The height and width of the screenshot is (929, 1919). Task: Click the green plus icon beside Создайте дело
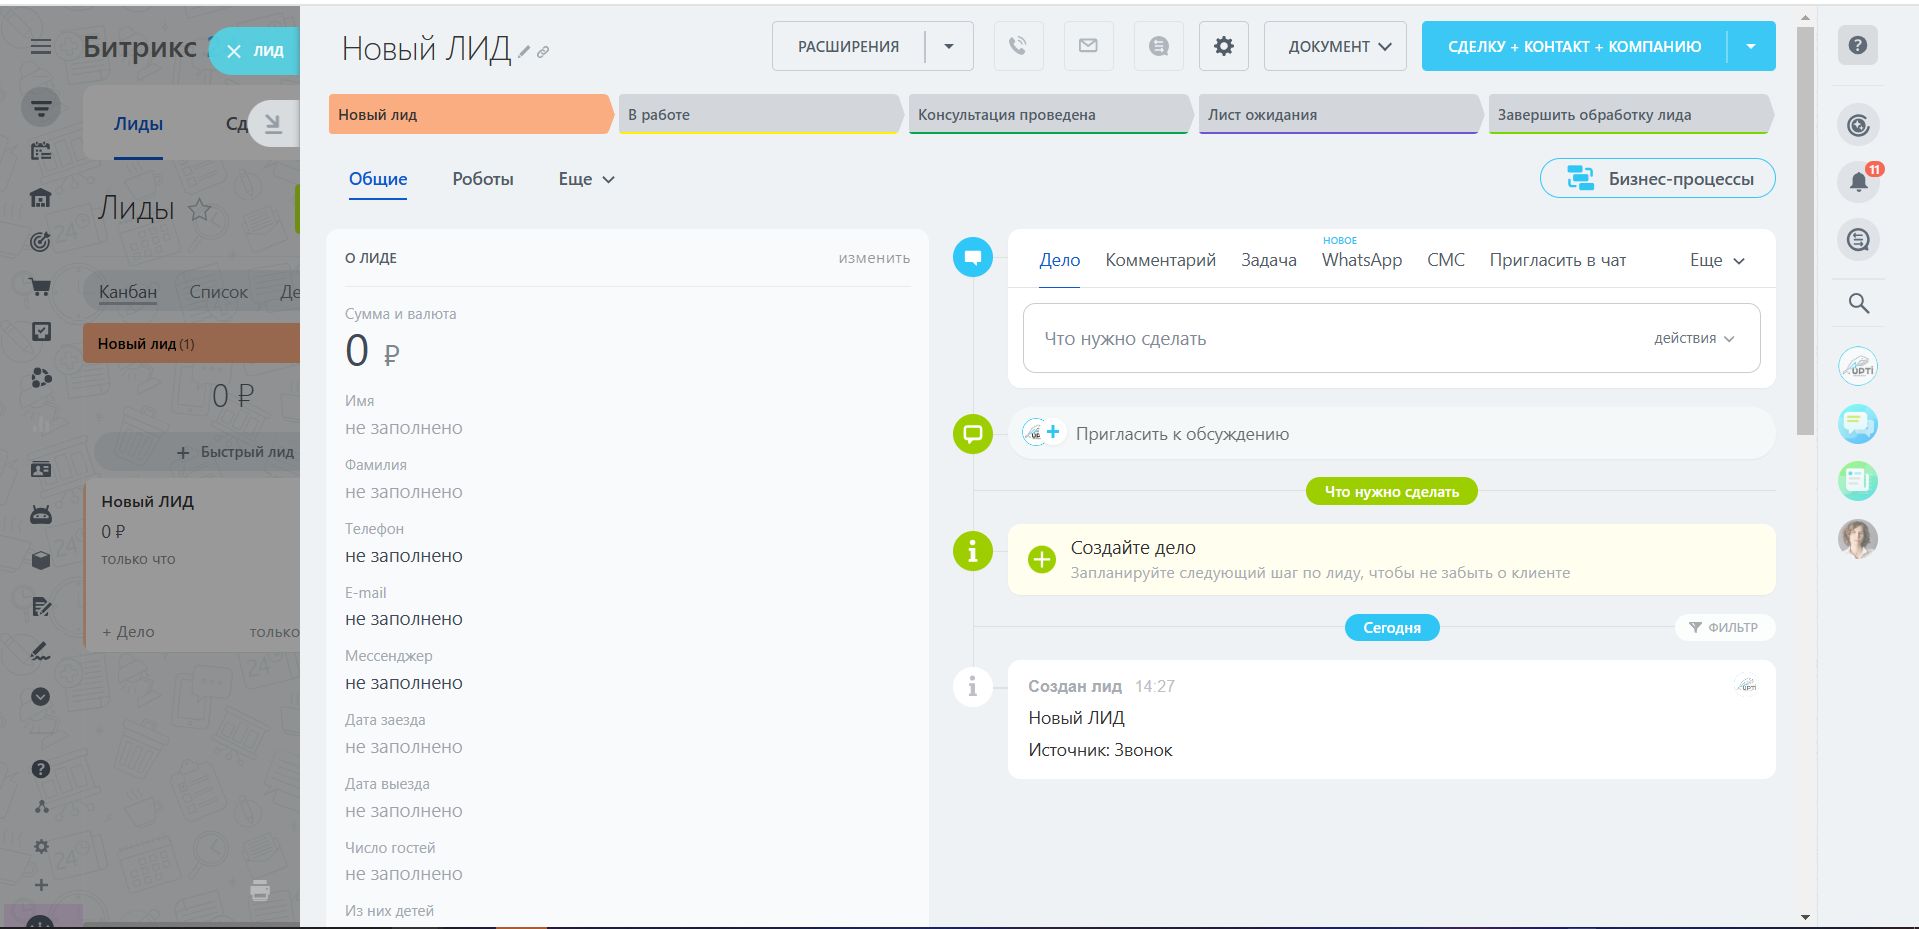click(1042, 559)
